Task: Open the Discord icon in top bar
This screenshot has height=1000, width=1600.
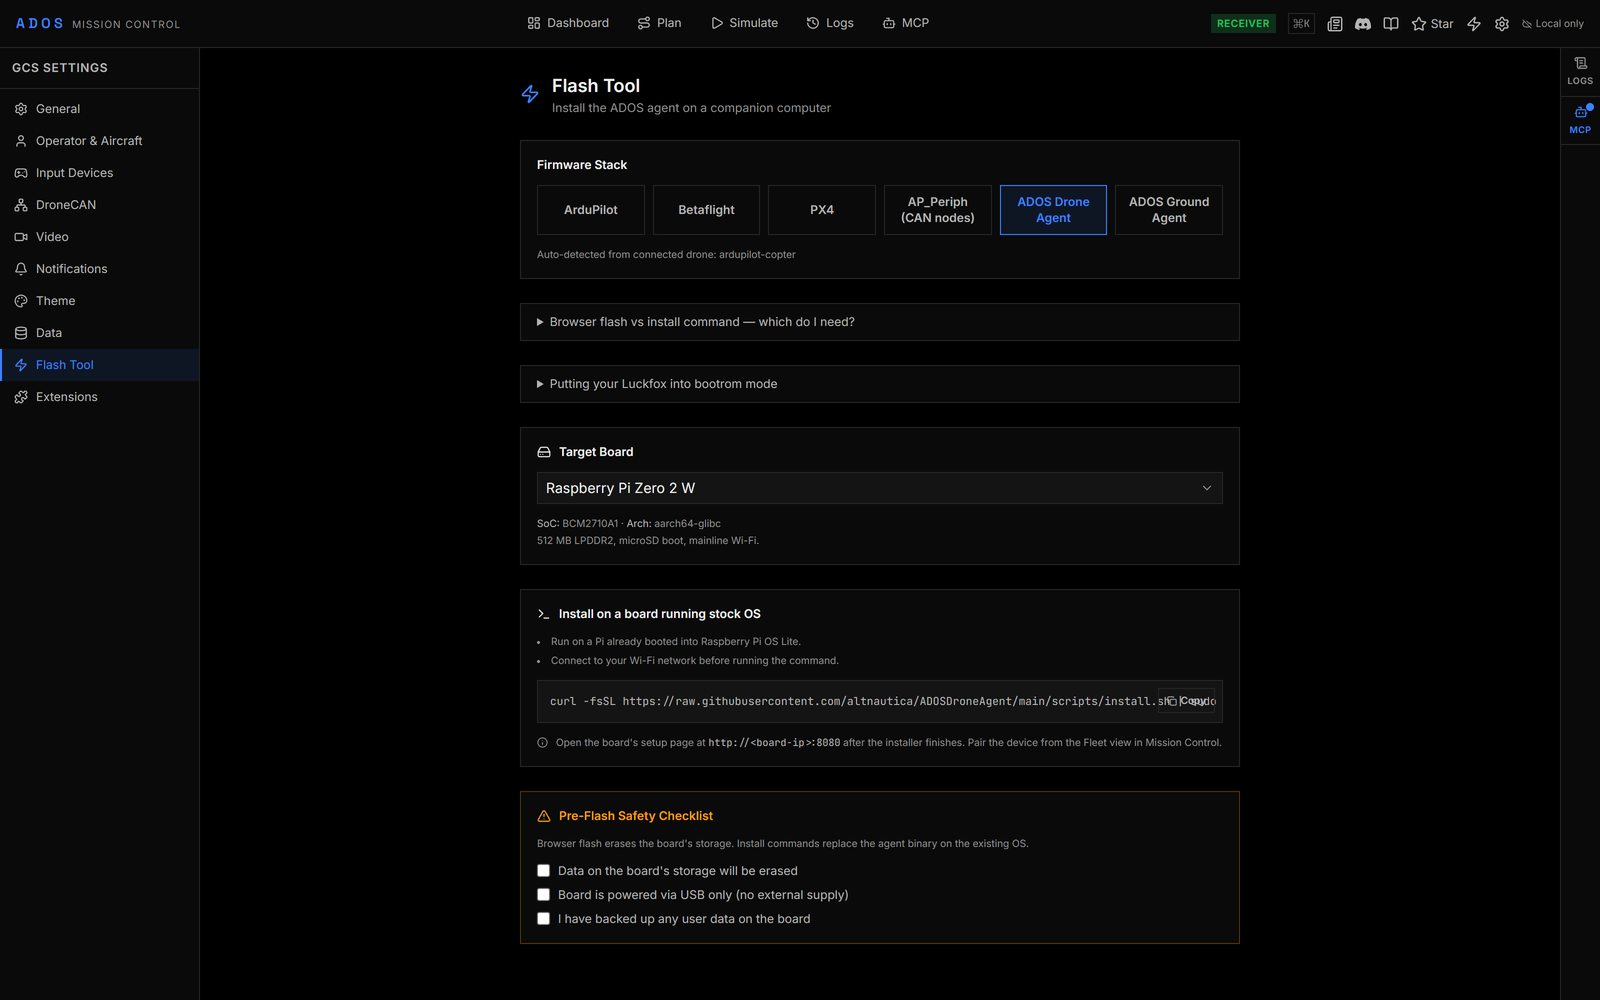Action: pyautogui.click(x=1362, y=23)
